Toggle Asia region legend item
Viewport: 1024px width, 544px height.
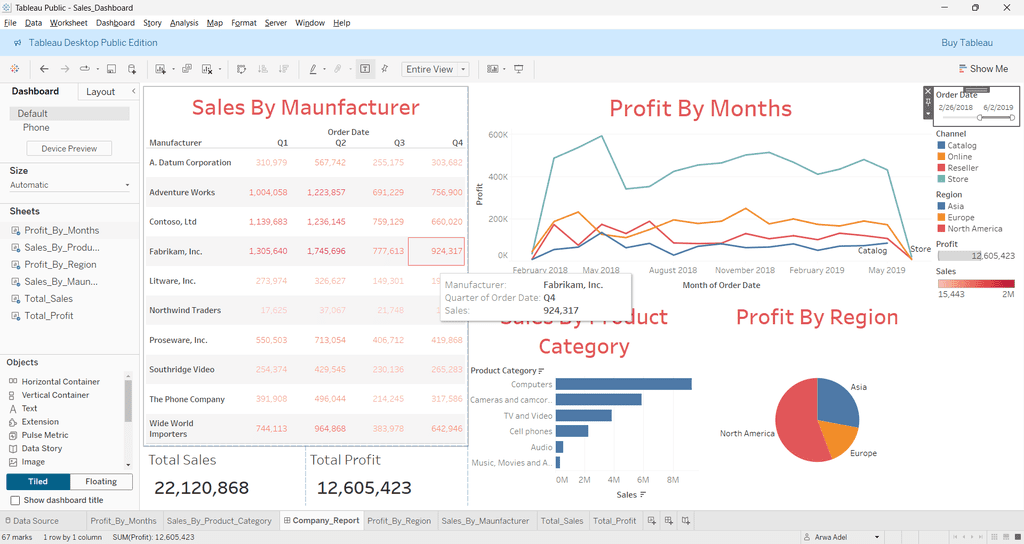point(951,206)
